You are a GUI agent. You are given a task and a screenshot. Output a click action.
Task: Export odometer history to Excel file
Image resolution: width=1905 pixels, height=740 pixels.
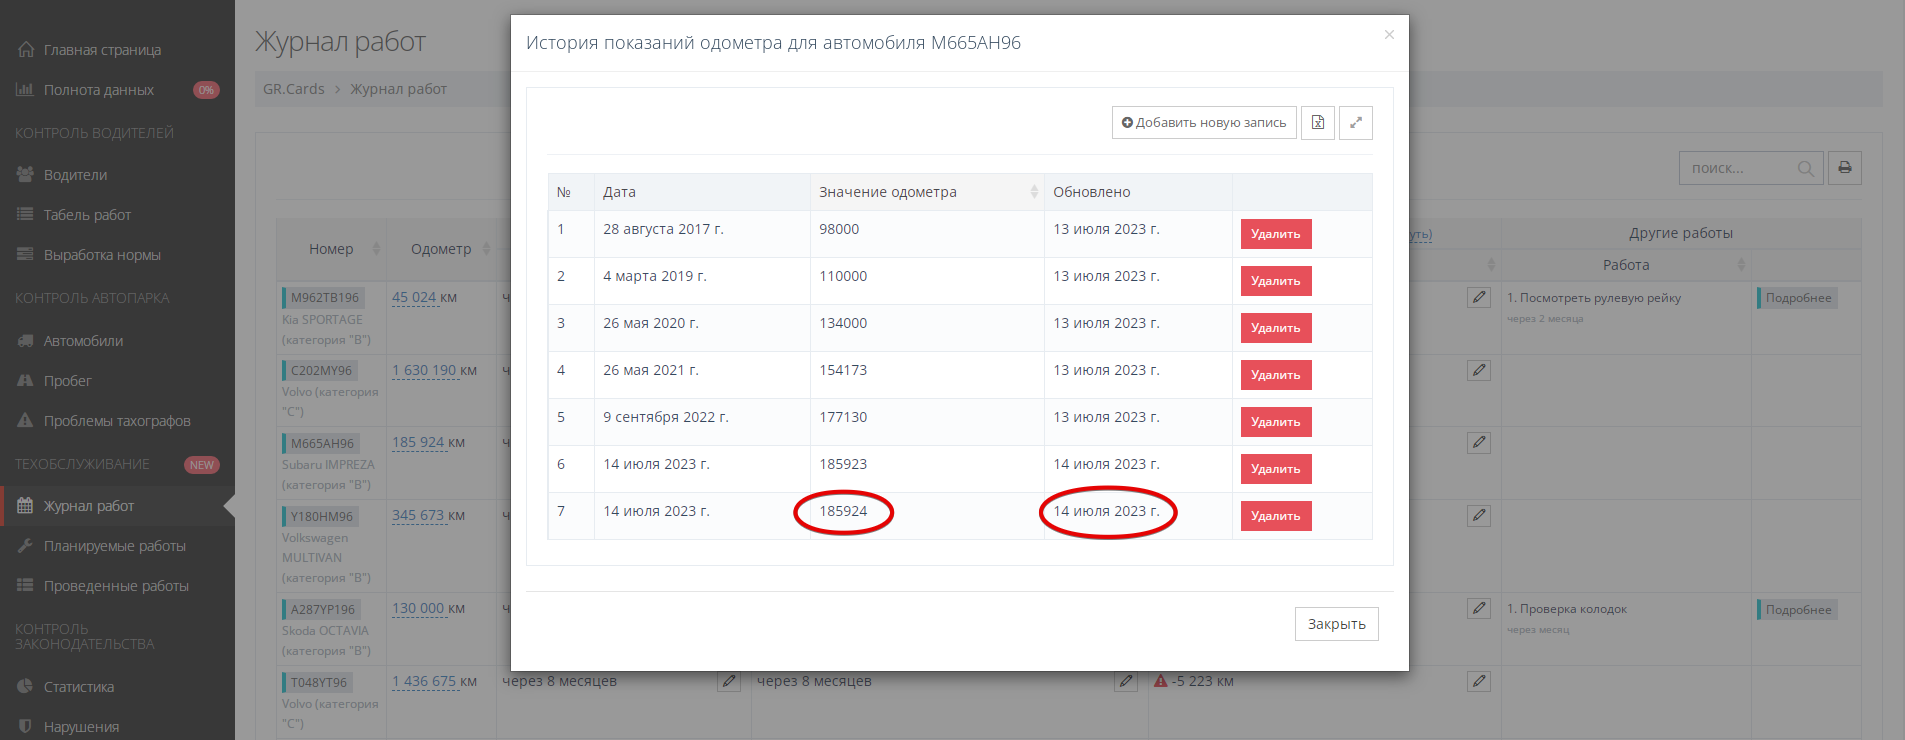pyautogui.click(x=1317, y=123)
